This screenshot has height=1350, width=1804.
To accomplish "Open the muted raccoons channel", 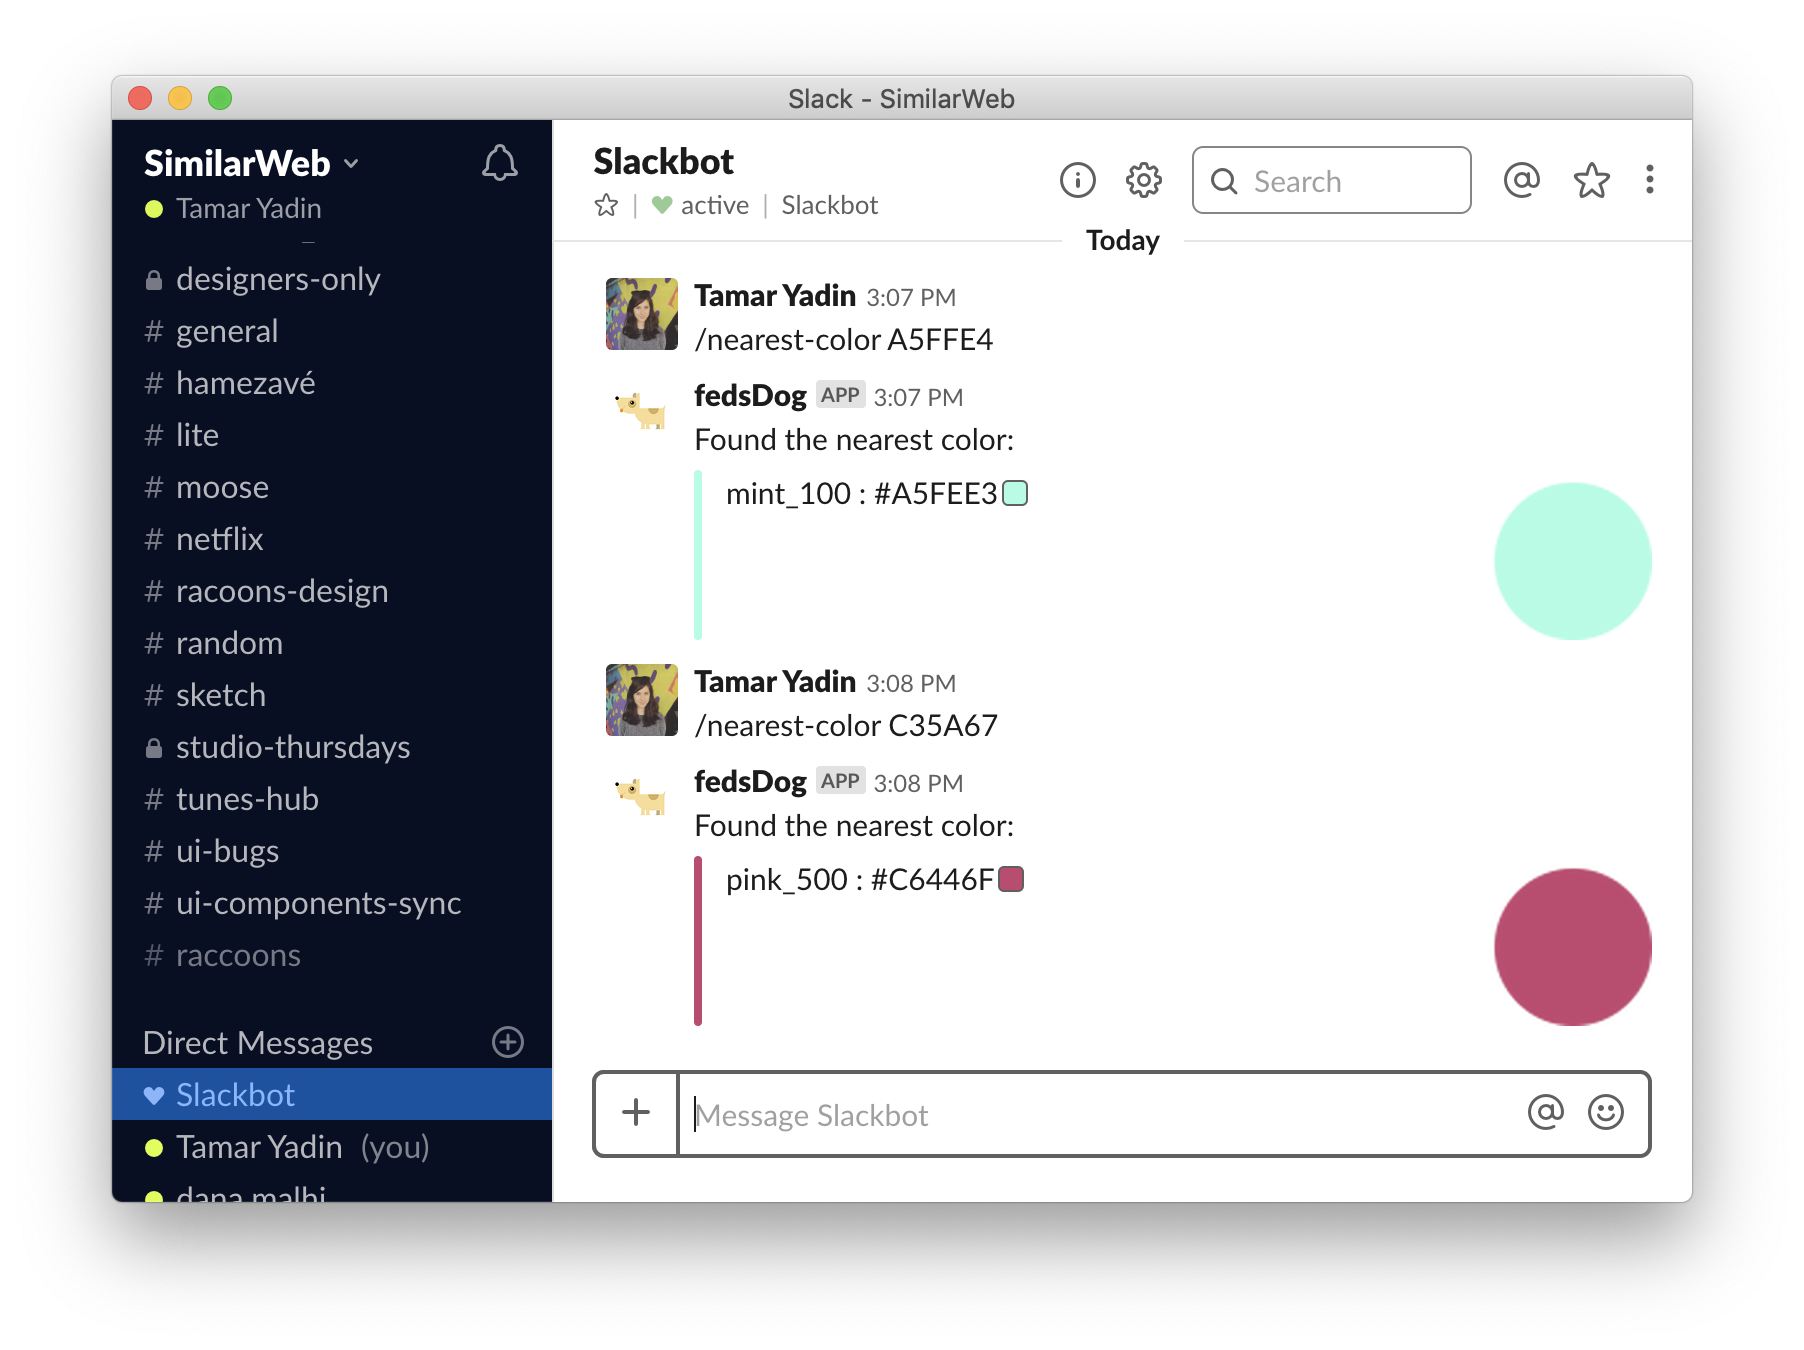I will click(x=331, y=955).
